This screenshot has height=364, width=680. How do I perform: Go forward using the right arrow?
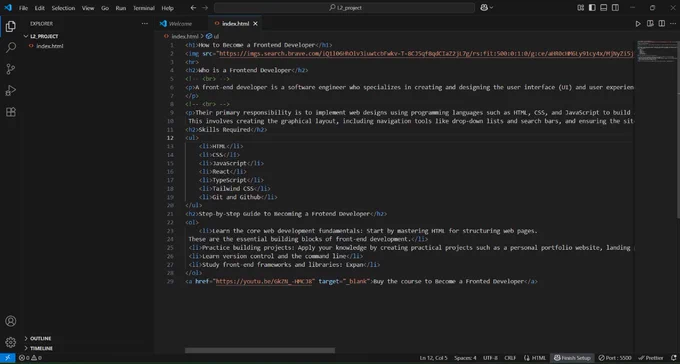click(x=205, y=8)
